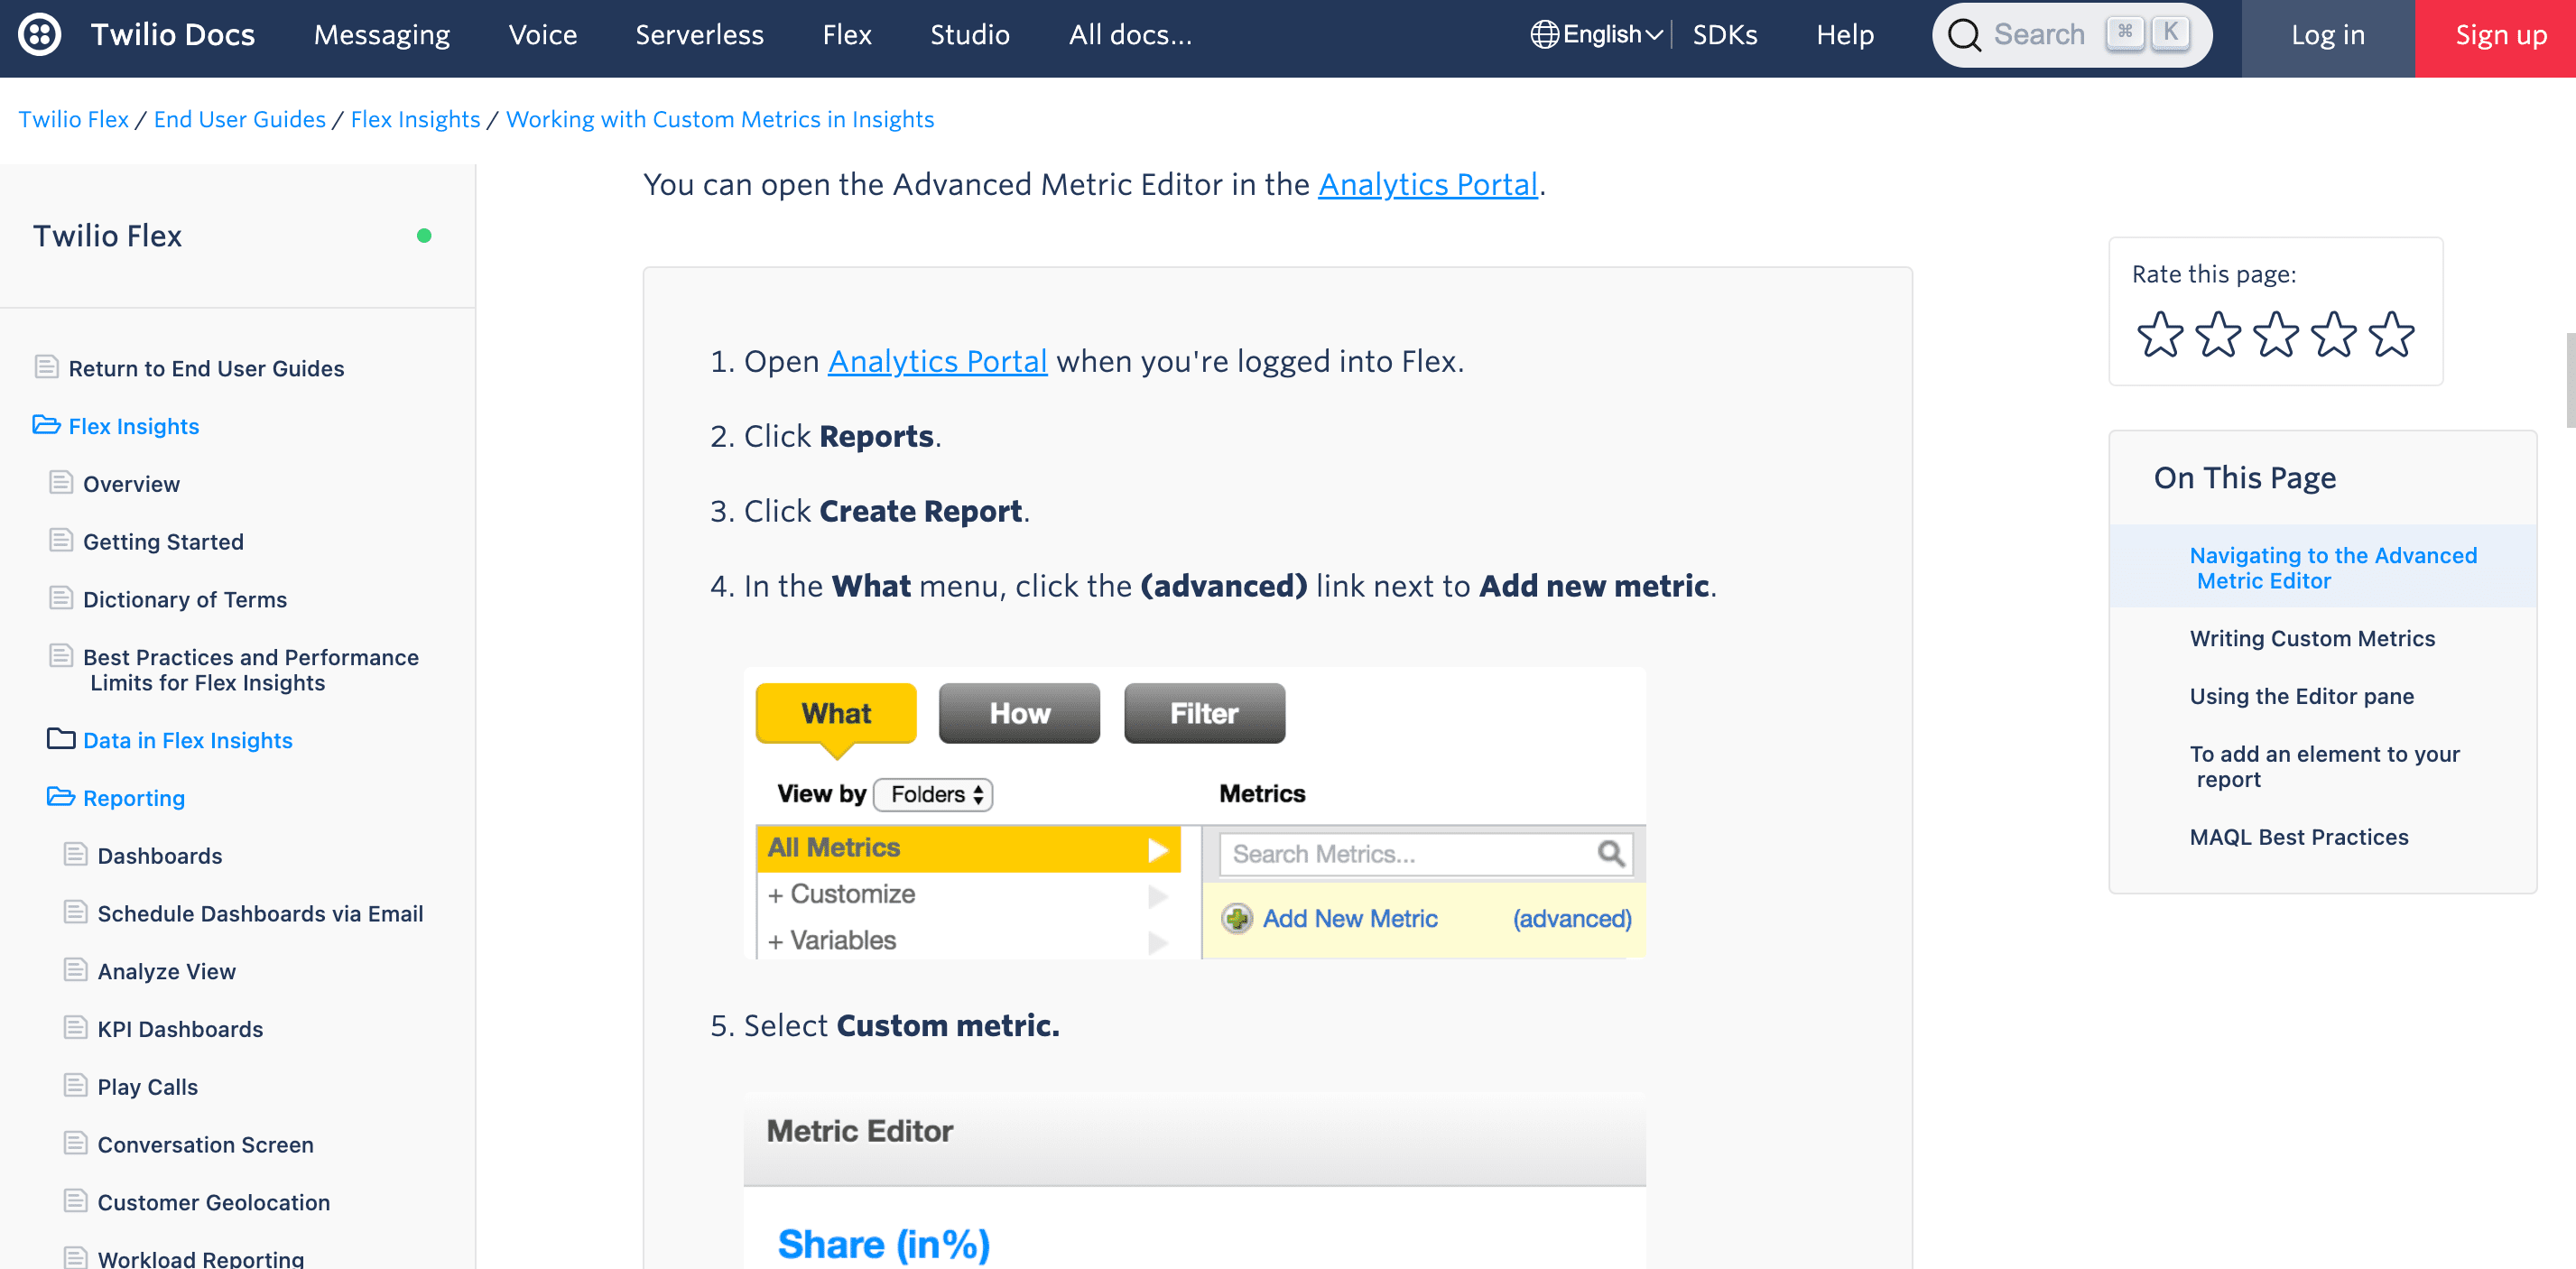Click the Data in Flex Insights folder icon
The height and width of the screenshot is (1269, 2576).
[61, 739]
